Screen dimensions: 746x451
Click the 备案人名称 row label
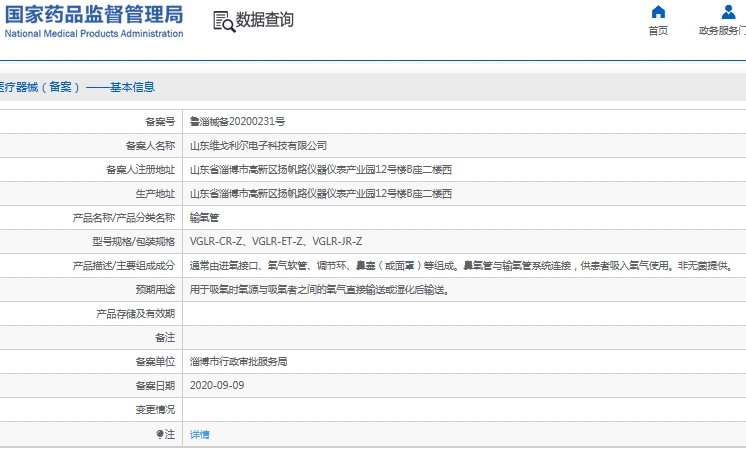click(150, 146)
